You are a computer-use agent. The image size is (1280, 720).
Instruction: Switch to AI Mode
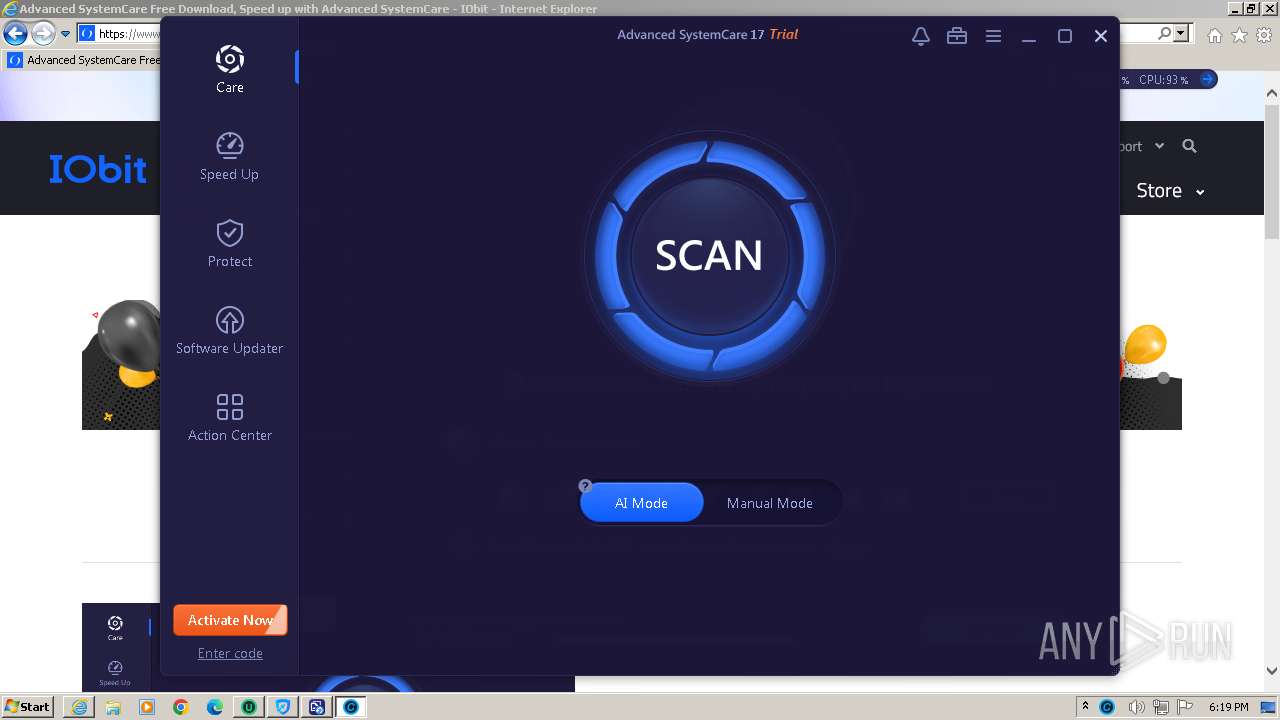click(641, 503)
